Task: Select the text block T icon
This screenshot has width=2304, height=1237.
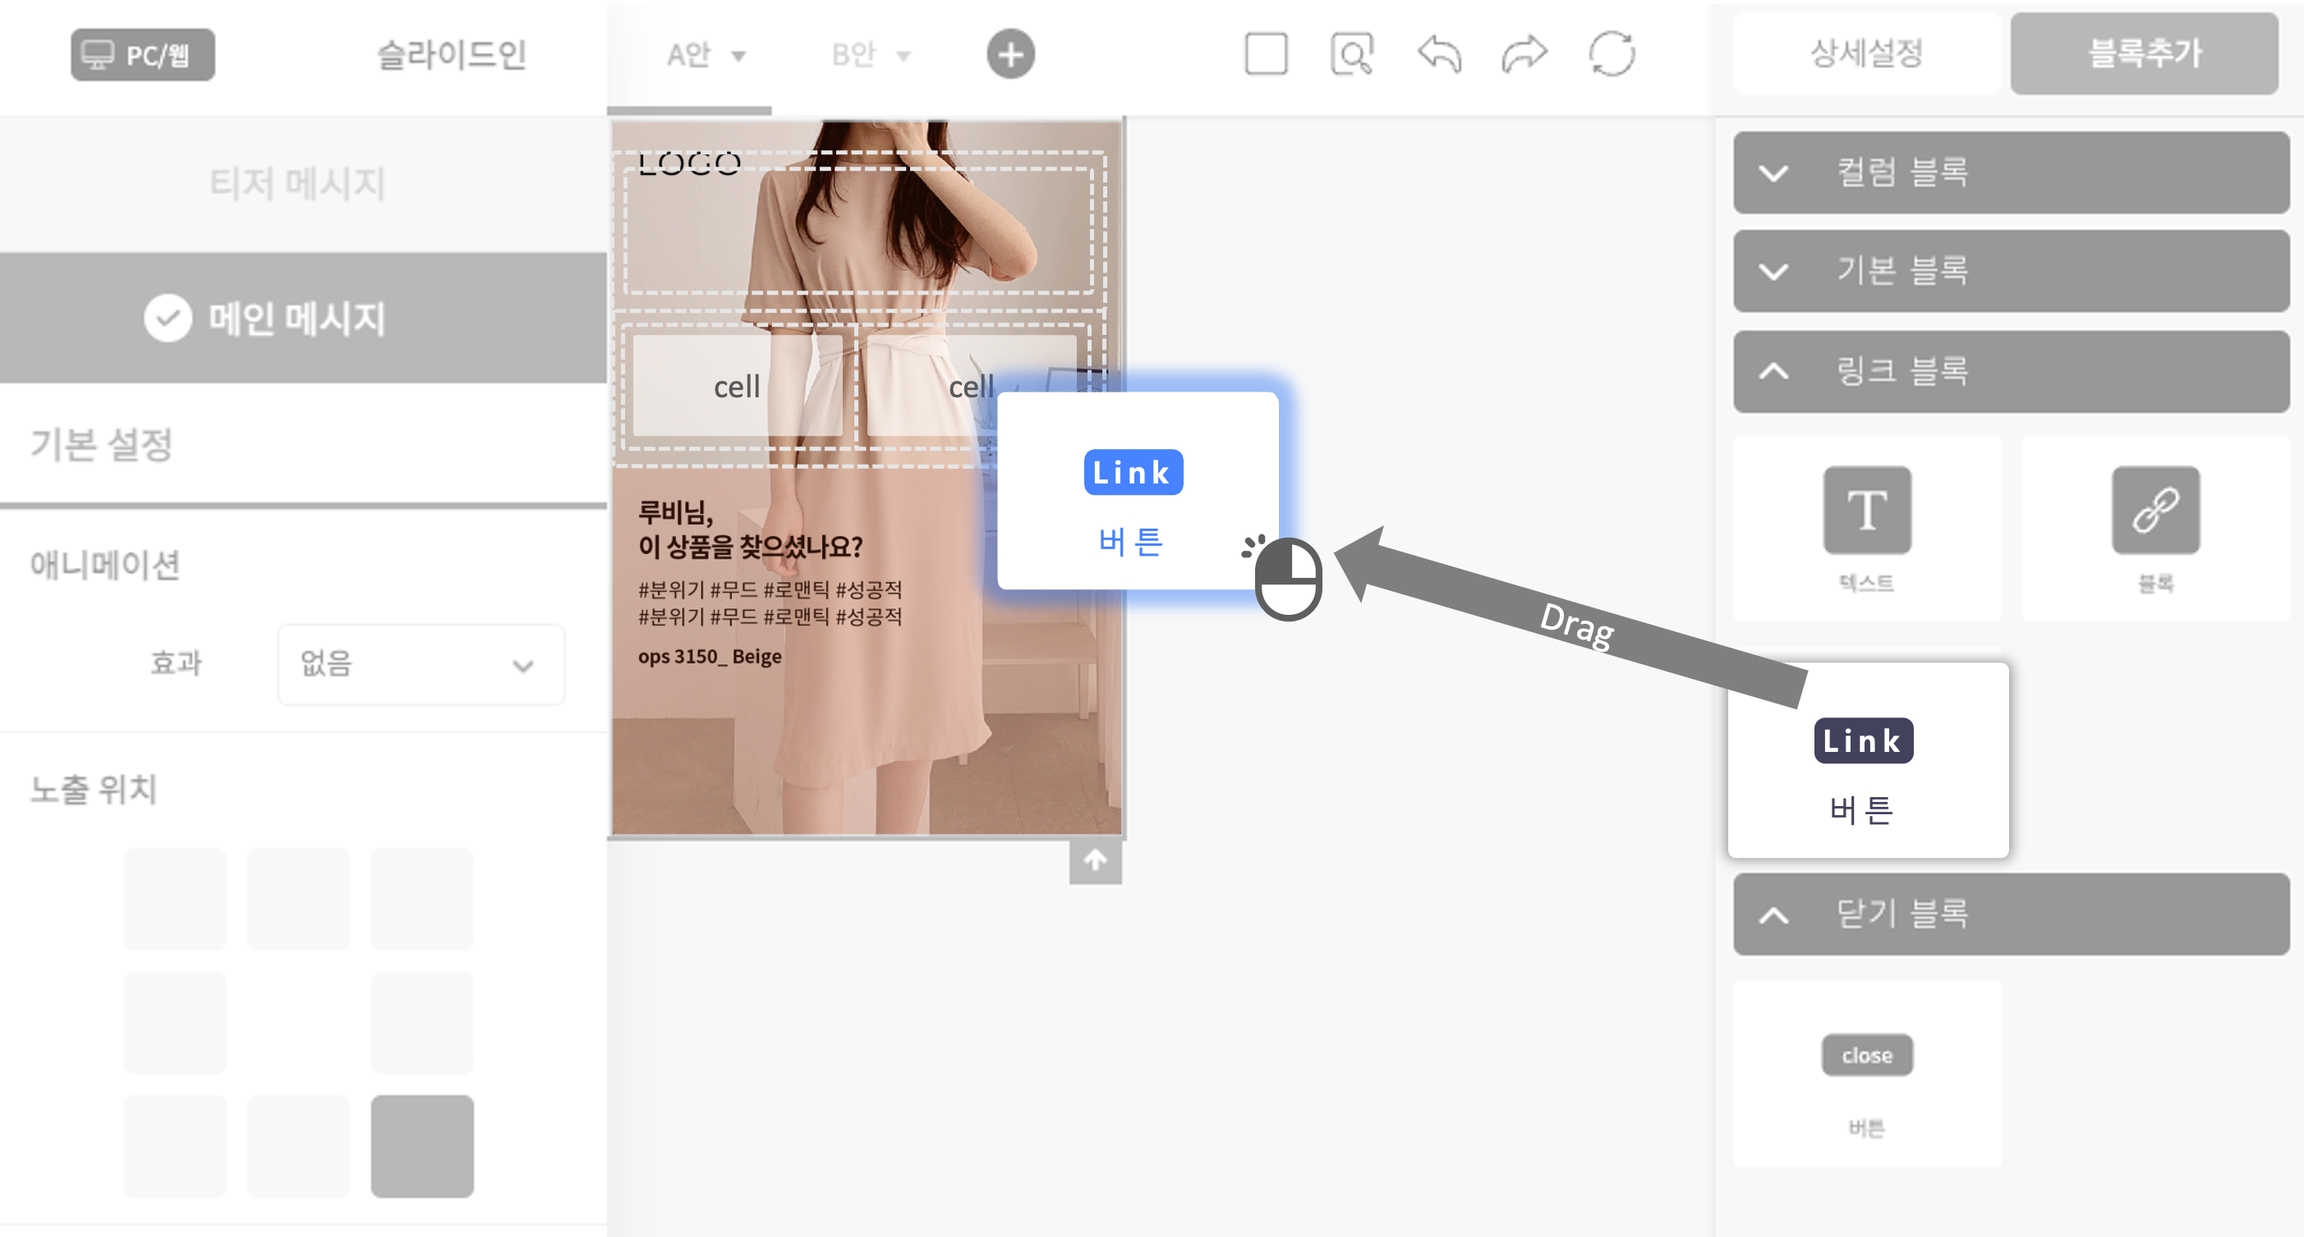Action: (x=1866, y=510)
